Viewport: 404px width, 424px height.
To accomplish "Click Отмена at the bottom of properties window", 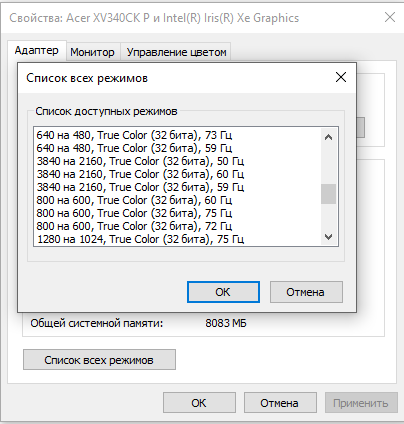I will pyautogui.click(x=280, y=403).
